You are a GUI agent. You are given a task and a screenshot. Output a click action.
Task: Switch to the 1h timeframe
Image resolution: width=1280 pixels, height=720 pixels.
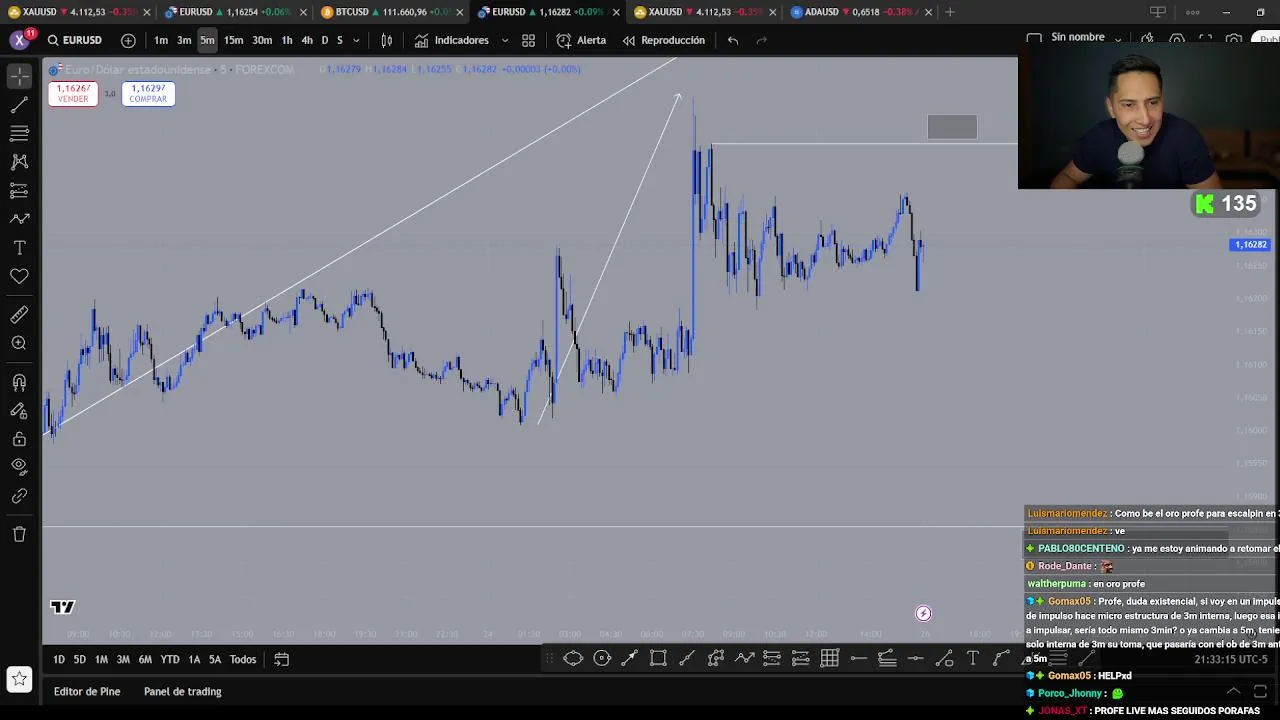pyautogui.click(x=287, y=40)
